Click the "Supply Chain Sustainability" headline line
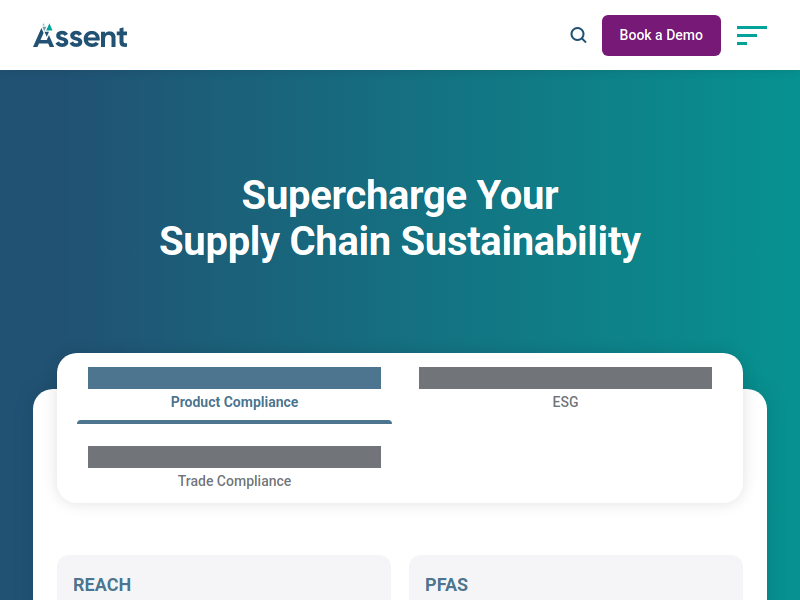 400,241
